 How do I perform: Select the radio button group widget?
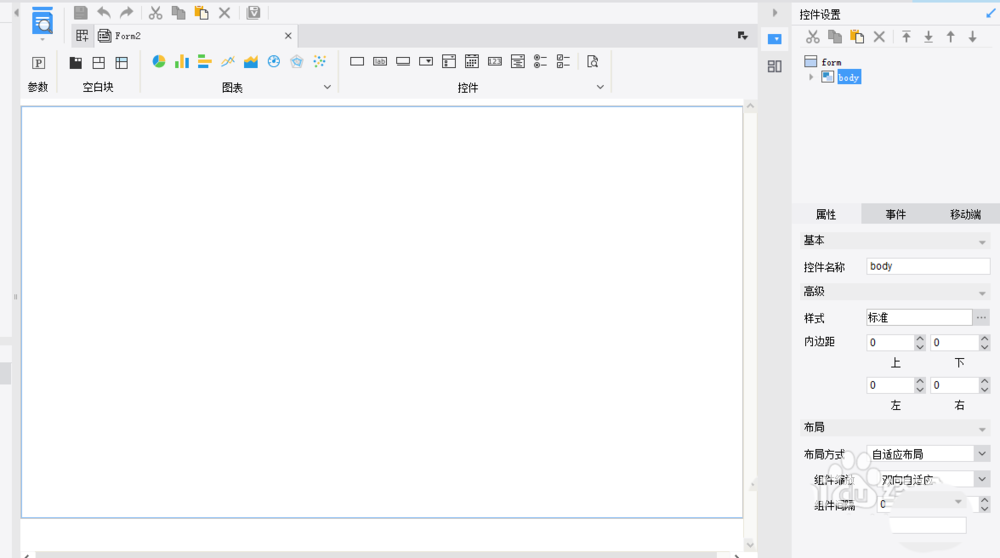coord(540,62)
